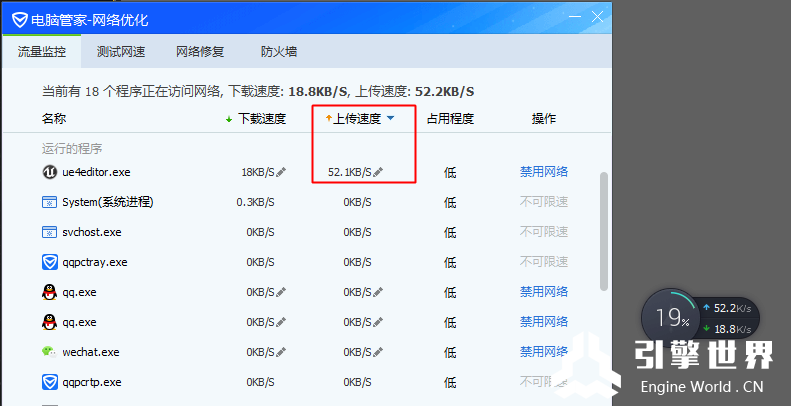Viewport: 791px width, 406px height.
Task: Open the 网络修复 tab
Action: pos(200,51)
